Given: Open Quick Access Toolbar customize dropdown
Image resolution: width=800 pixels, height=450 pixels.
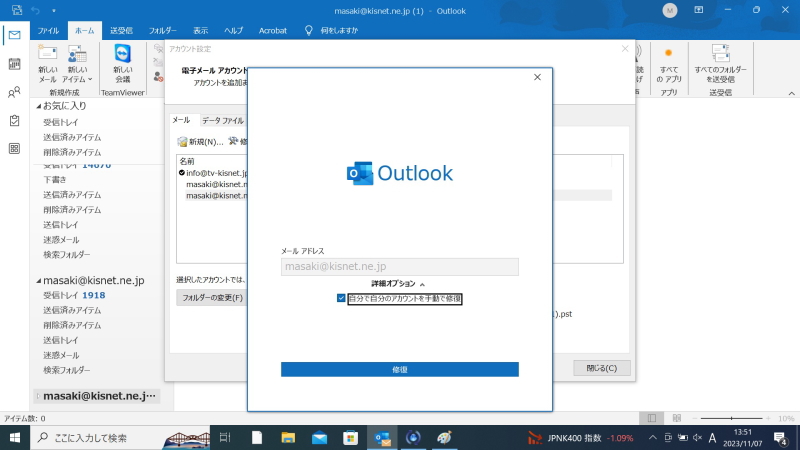Looking at the screenshot, I should pyautogui.click(x=54, y=11).
